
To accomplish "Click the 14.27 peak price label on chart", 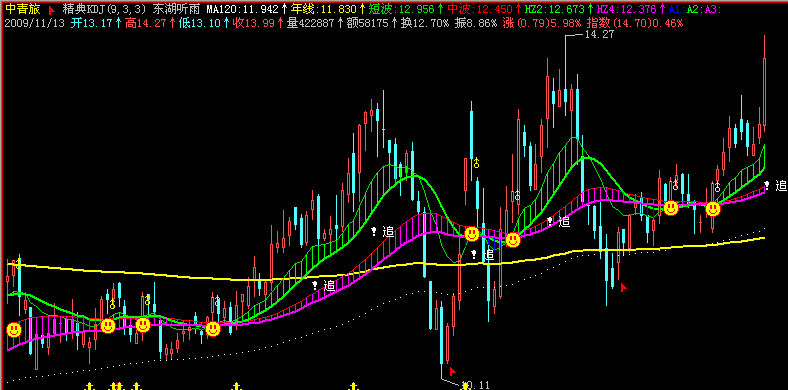I will (600, 35).
